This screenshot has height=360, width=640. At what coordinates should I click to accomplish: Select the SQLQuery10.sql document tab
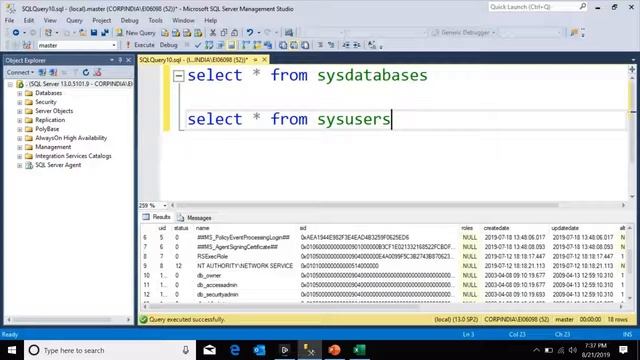point(194,60)
